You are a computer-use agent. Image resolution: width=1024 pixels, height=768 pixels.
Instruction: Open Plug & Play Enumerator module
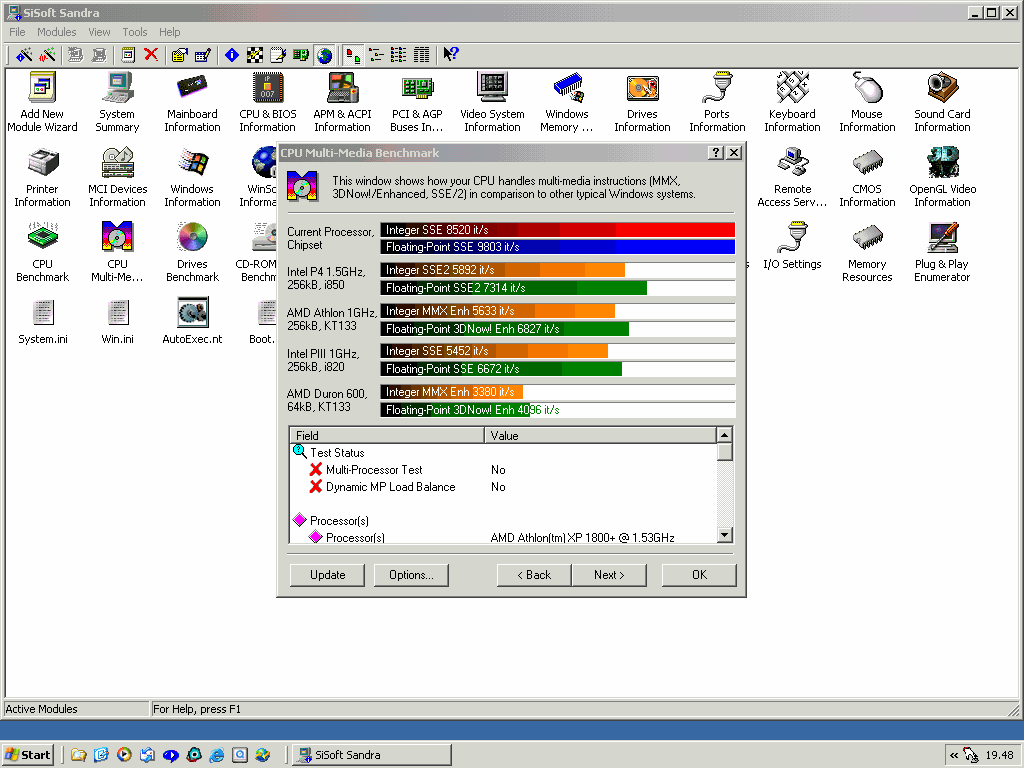(942, 242)
